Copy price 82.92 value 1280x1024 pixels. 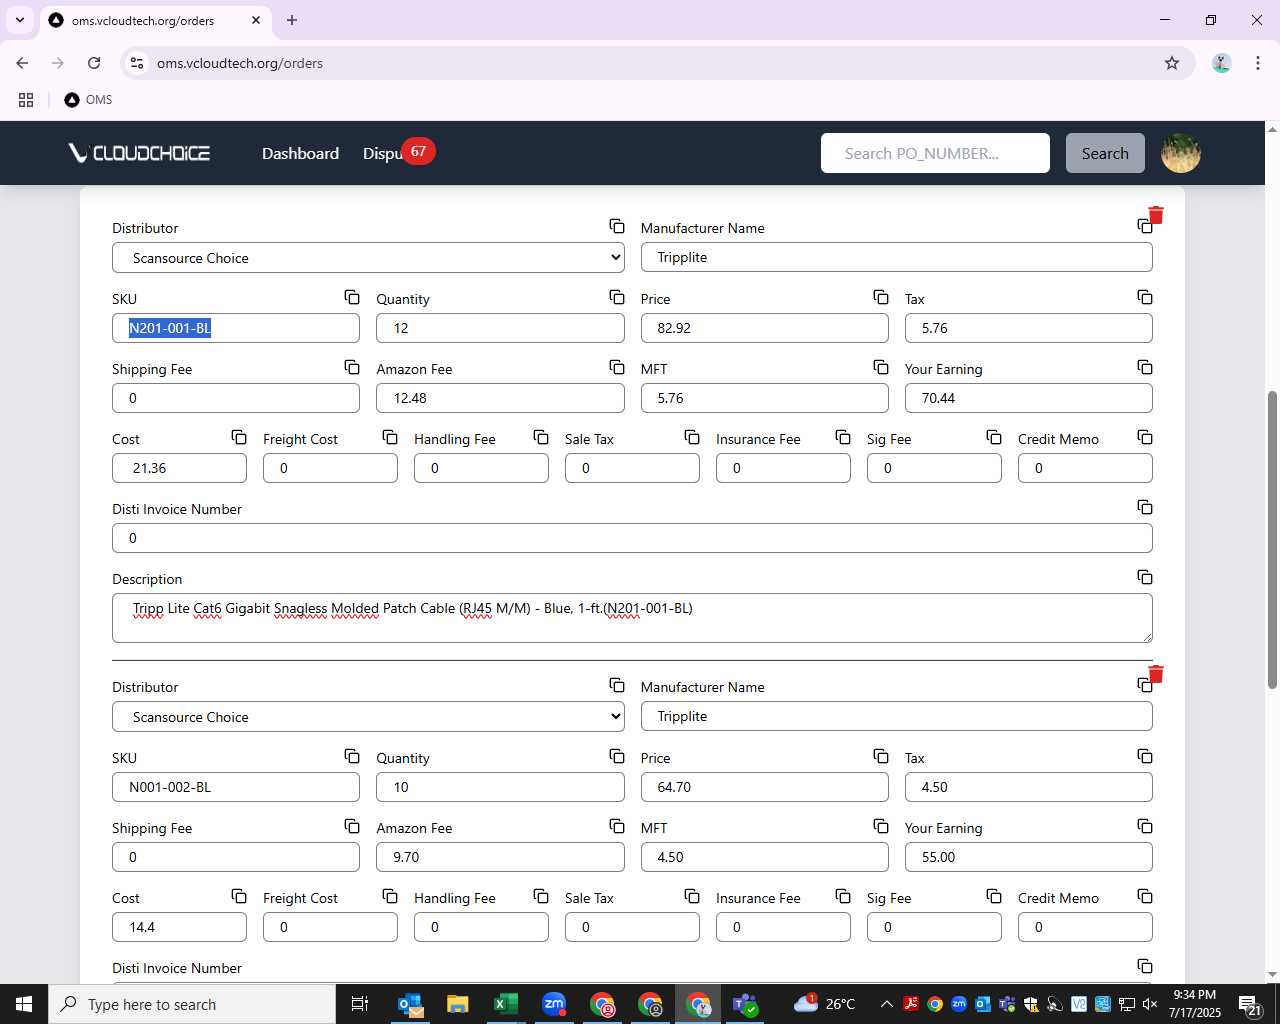(x=881, y=297)
